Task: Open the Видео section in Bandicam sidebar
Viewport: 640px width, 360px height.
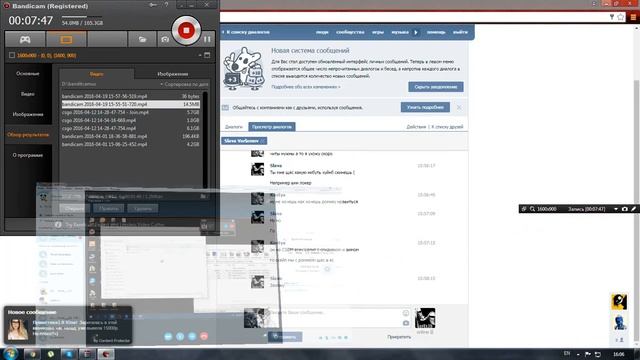Action: [x=28, y=94]
